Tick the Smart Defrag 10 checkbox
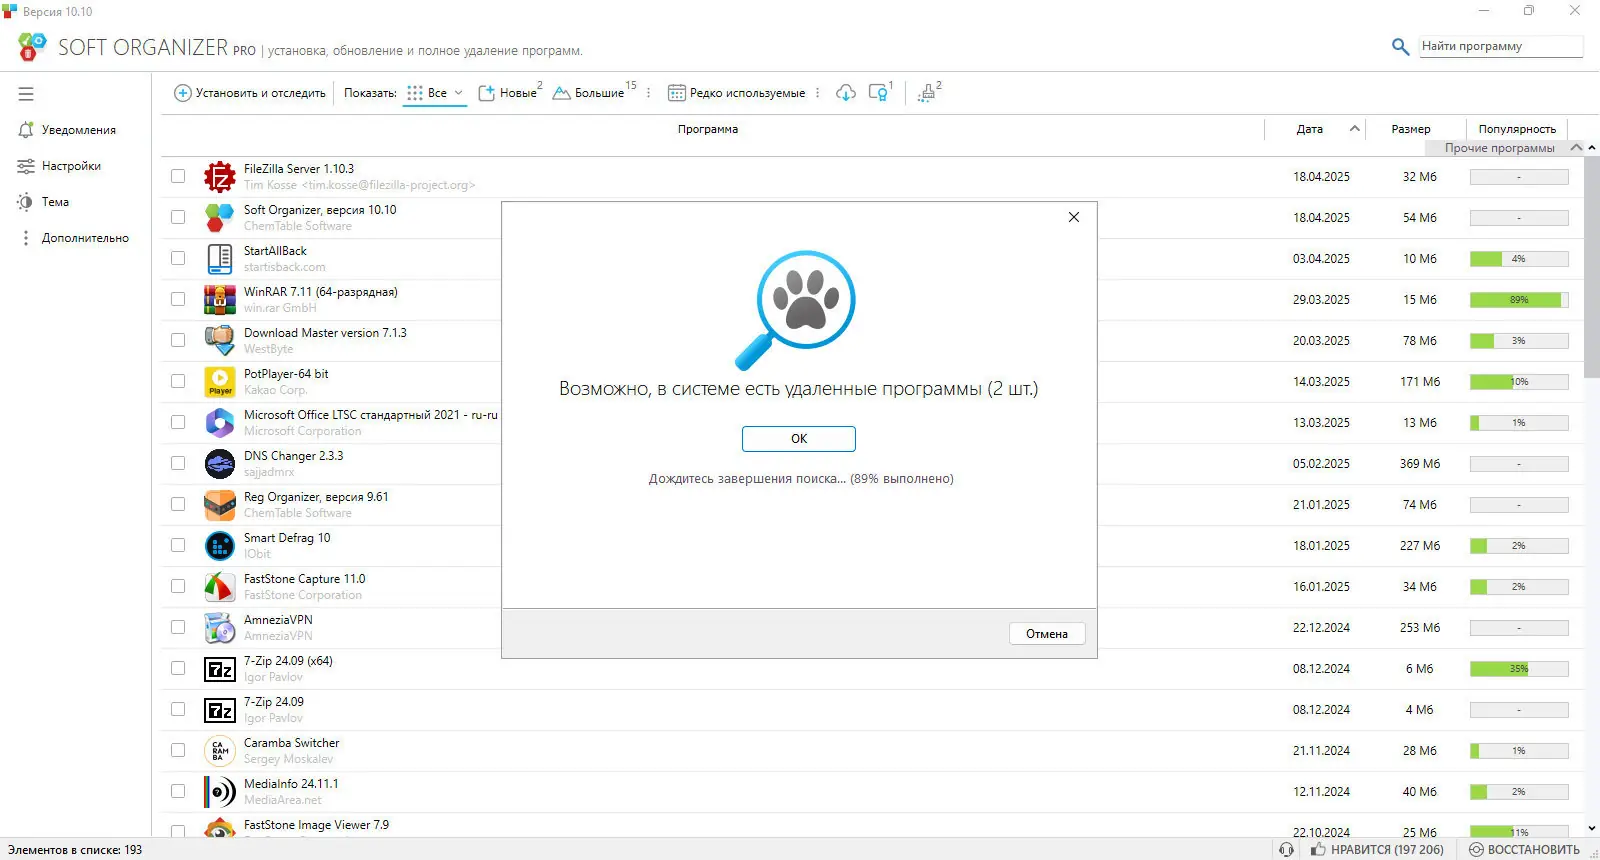1600x860 pixels. click(x=178, y=546)
